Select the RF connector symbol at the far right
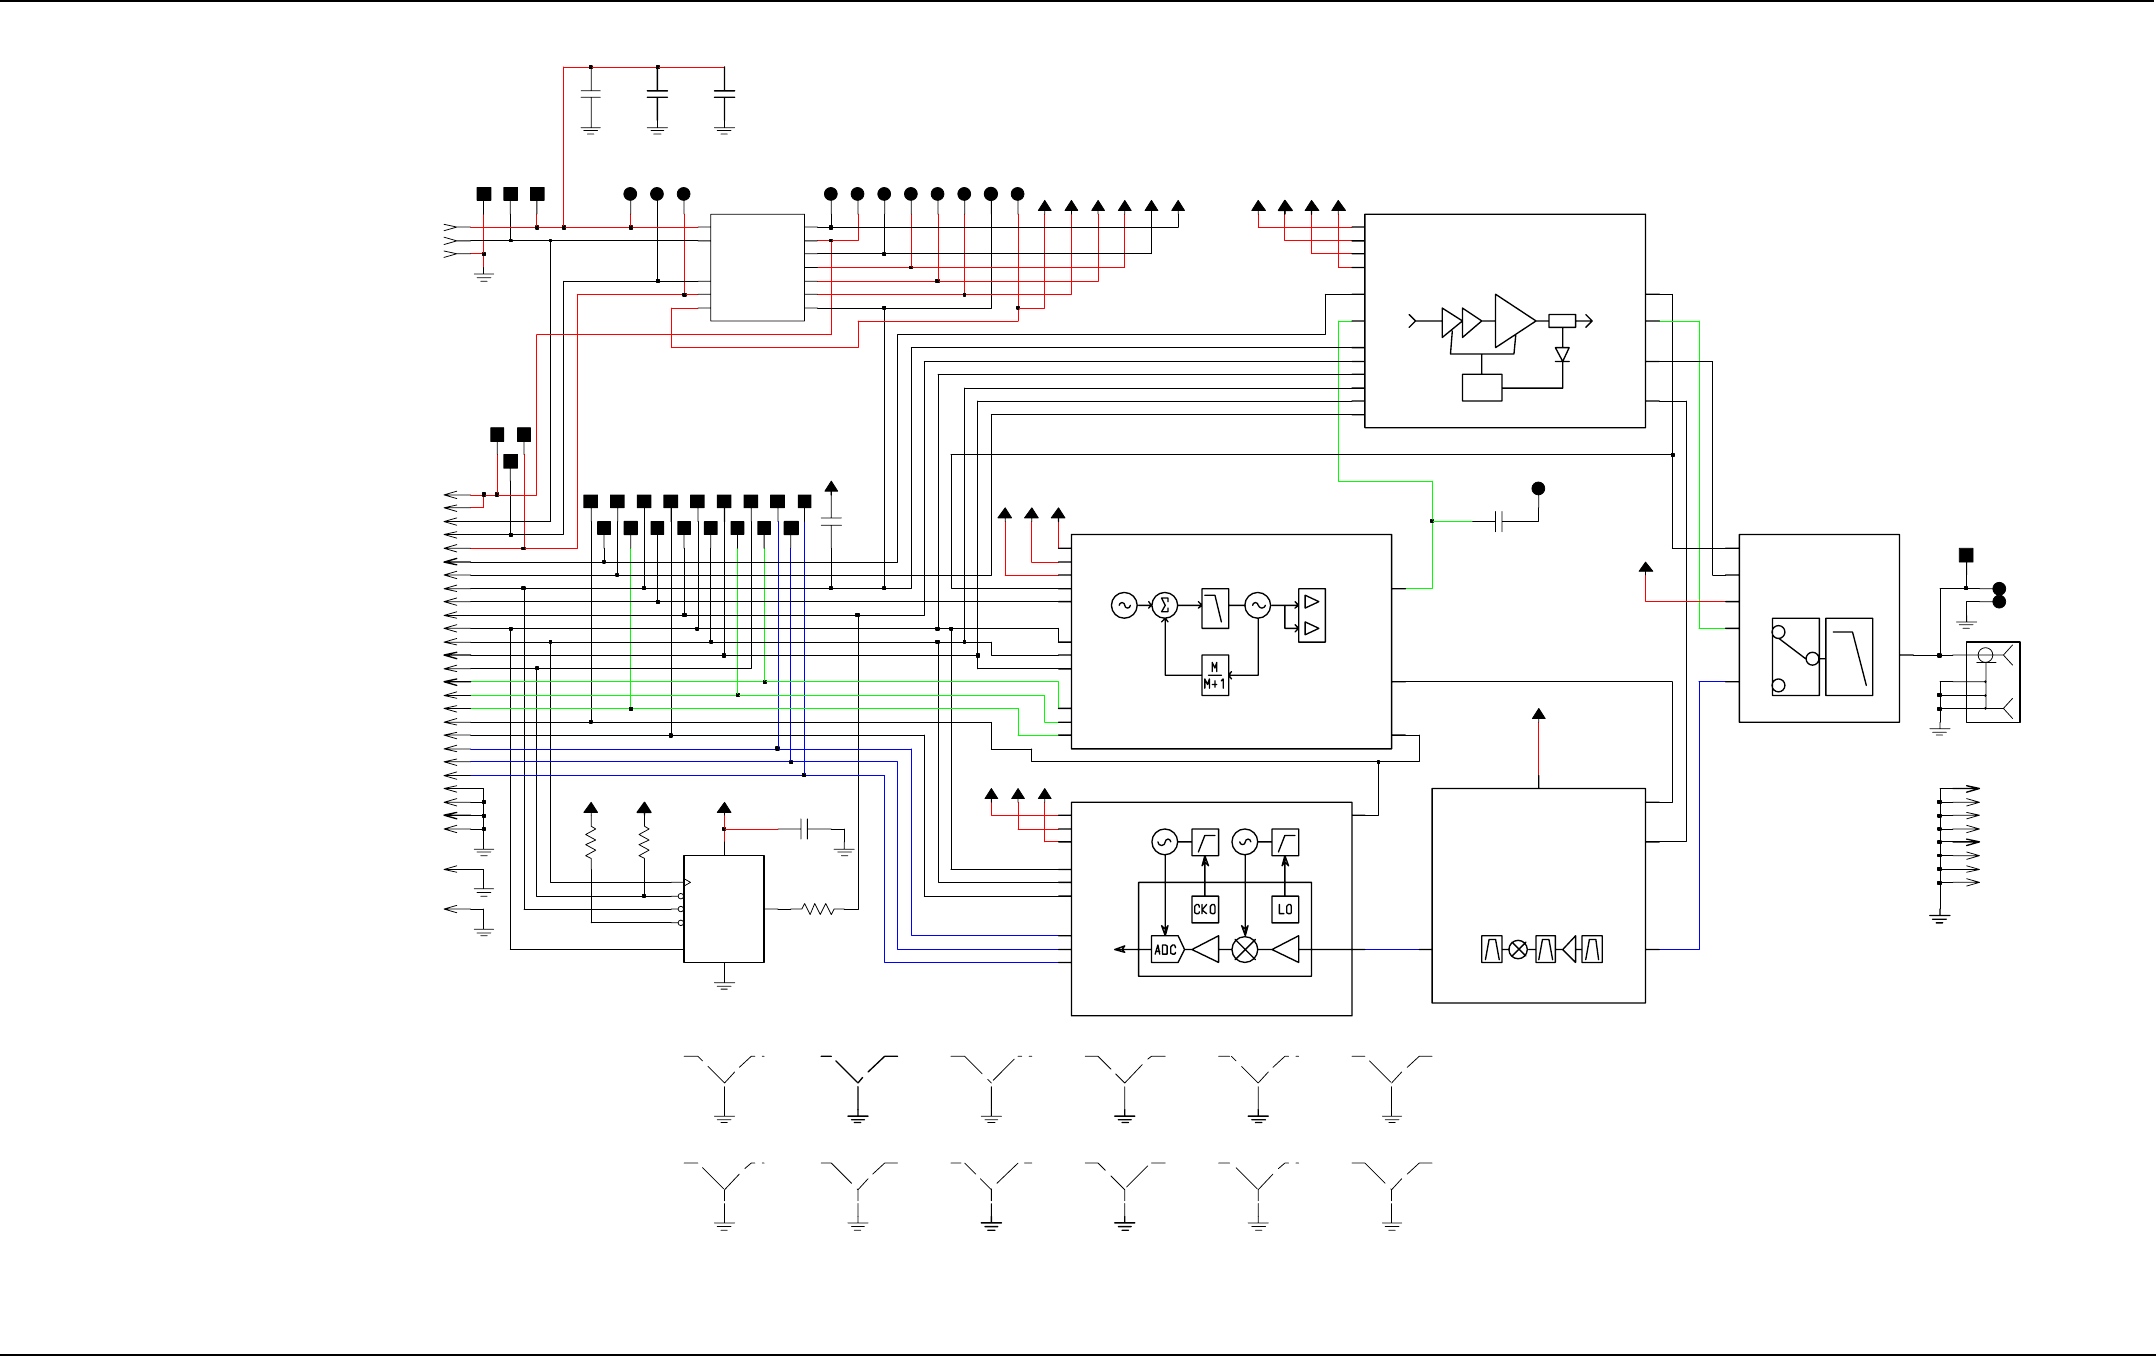The image size is (2156, 1356). (x=1993, y=682)
